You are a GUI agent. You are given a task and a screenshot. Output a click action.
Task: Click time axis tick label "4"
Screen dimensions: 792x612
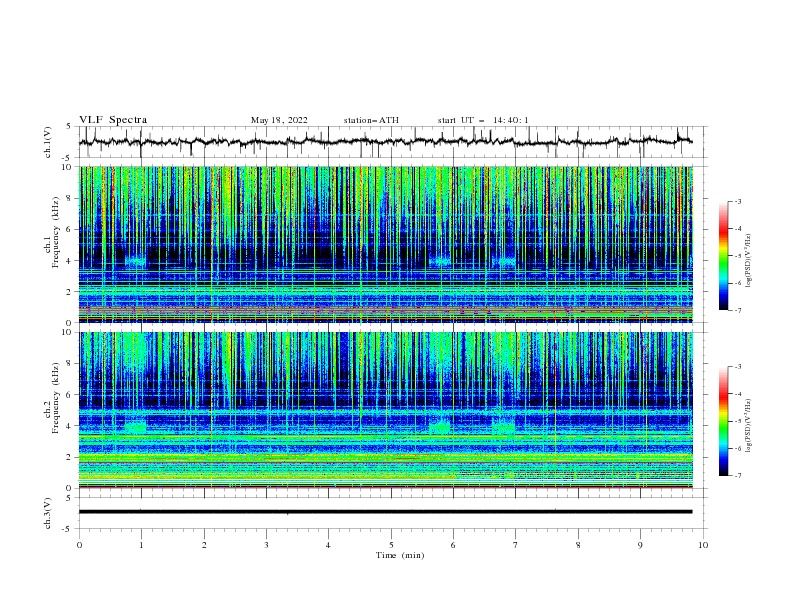tap(328, 545)
